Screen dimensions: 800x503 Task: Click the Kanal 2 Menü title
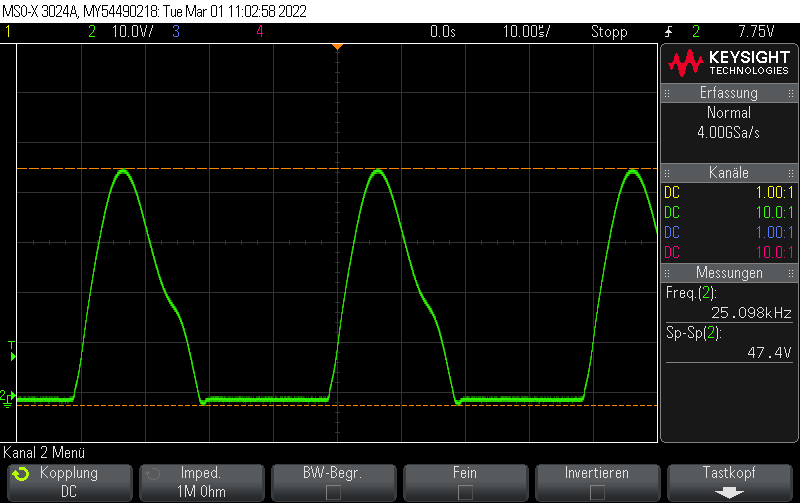point(44,452)
